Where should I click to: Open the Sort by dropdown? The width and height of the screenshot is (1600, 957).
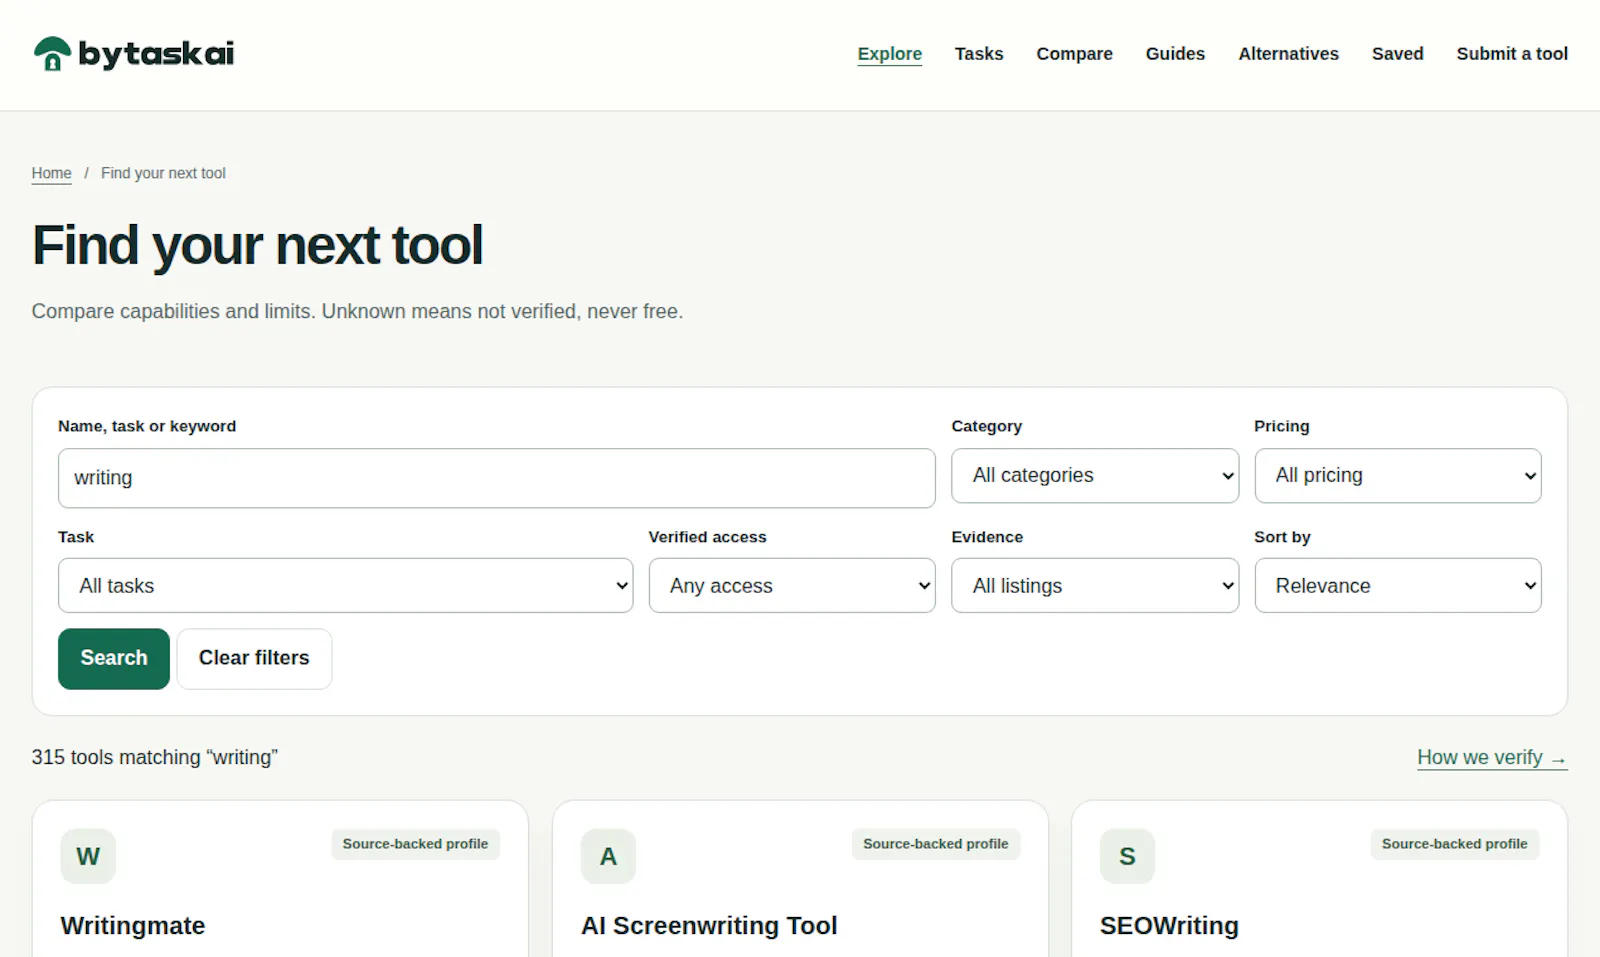coord(1398,586)
